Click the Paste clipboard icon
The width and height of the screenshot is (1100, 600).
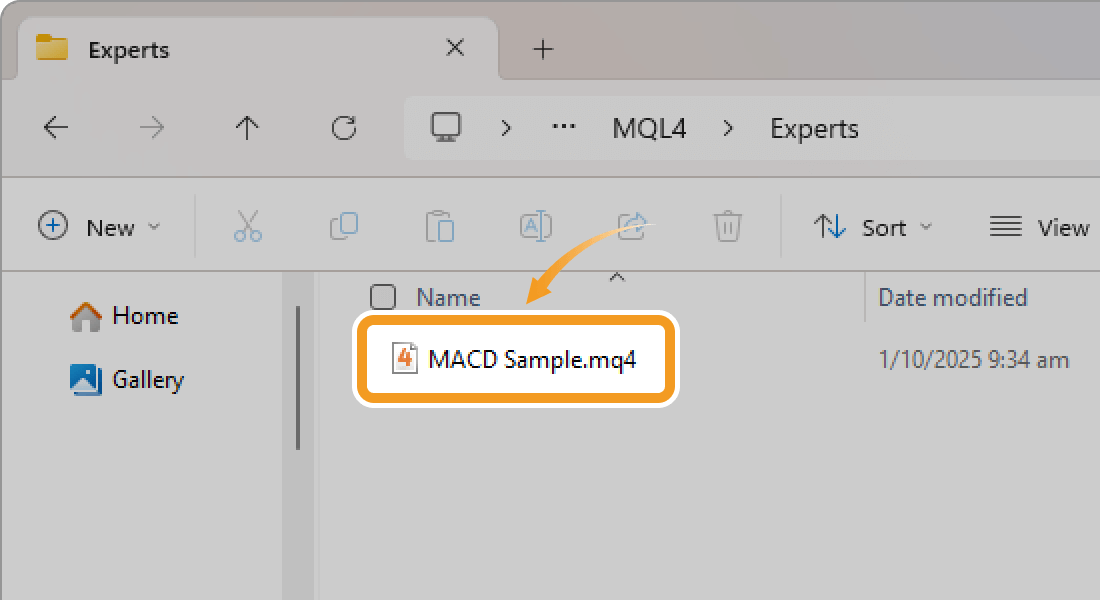(440, 227)
